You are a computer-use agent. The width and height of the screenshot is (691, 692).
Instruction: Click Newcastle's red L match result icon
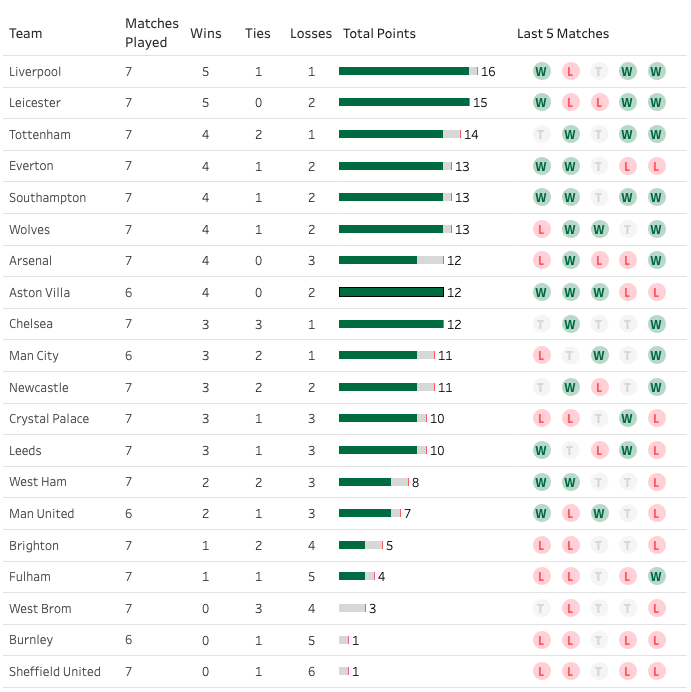(599, 387)
